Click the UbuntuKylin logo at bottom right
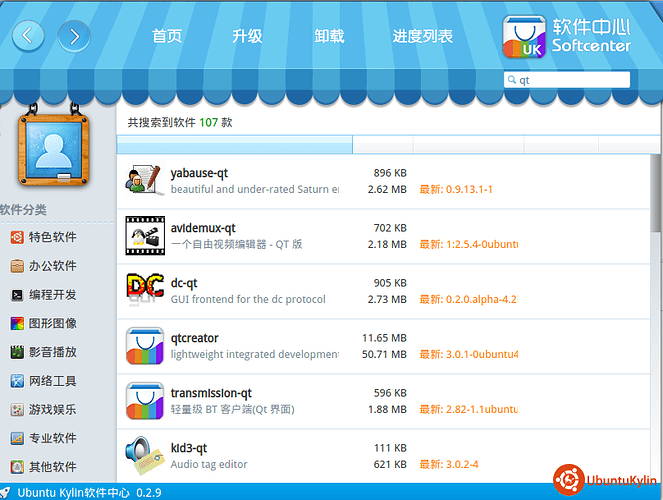Screen dimensions: 663x500 [x=605, y=480]
